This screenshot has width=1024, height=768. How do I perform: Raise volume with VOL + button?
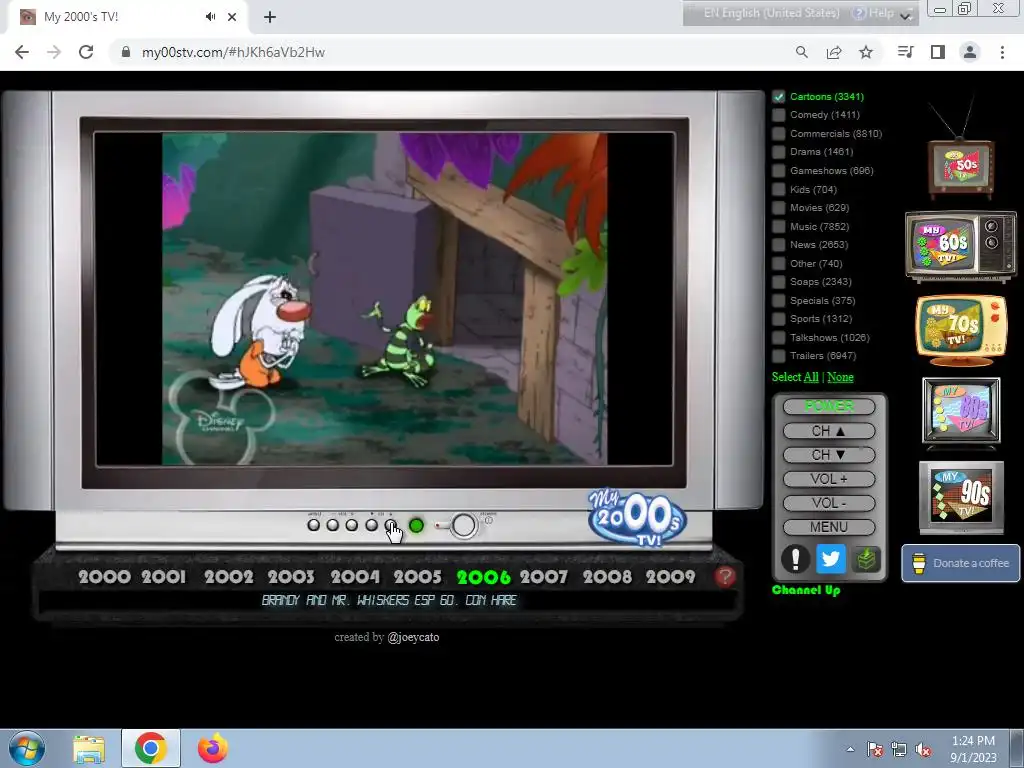tap(829, 479)
